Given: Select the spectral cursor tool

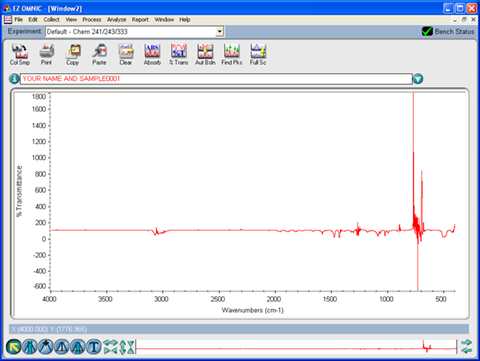Looking at the screenshot, I should [x=46, y=347].
